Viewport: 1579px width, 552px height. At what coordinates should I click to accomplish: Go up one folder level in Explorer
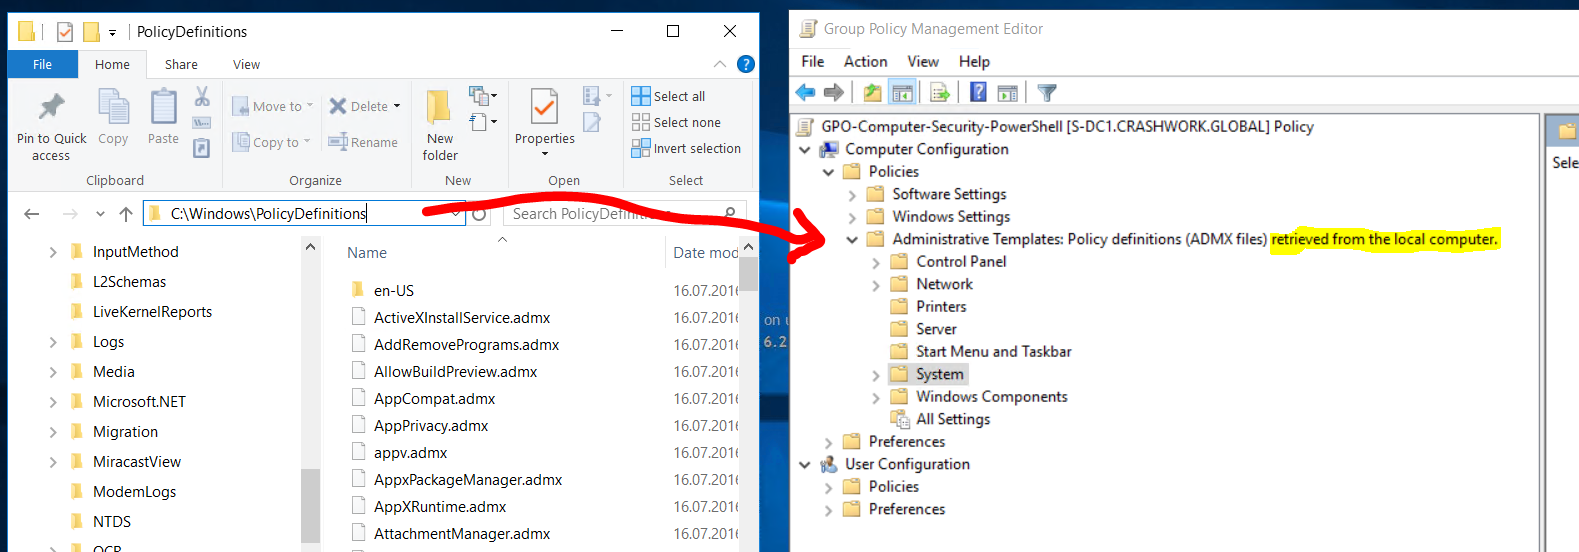pos(126,213)
